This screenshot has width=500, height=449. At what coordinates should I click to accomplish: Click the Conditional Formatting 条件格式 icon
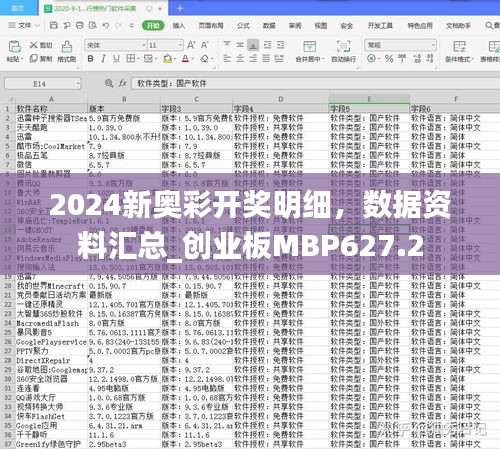(x=459, y=46)
